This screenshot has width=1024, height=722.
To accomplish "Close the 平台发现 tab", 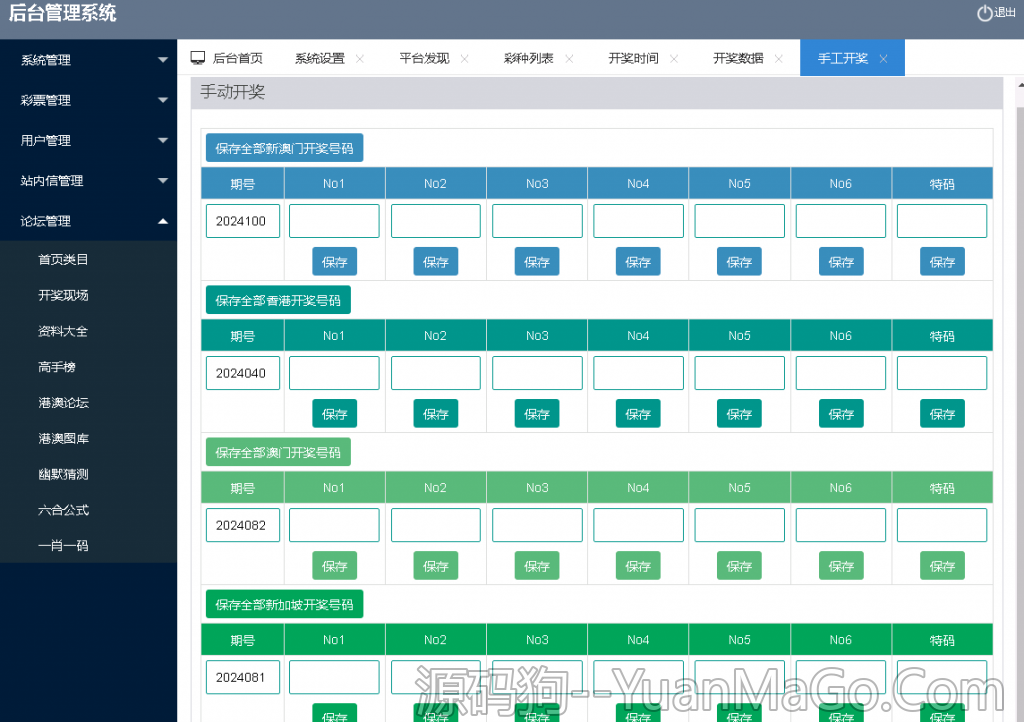I will coord(465,59).
